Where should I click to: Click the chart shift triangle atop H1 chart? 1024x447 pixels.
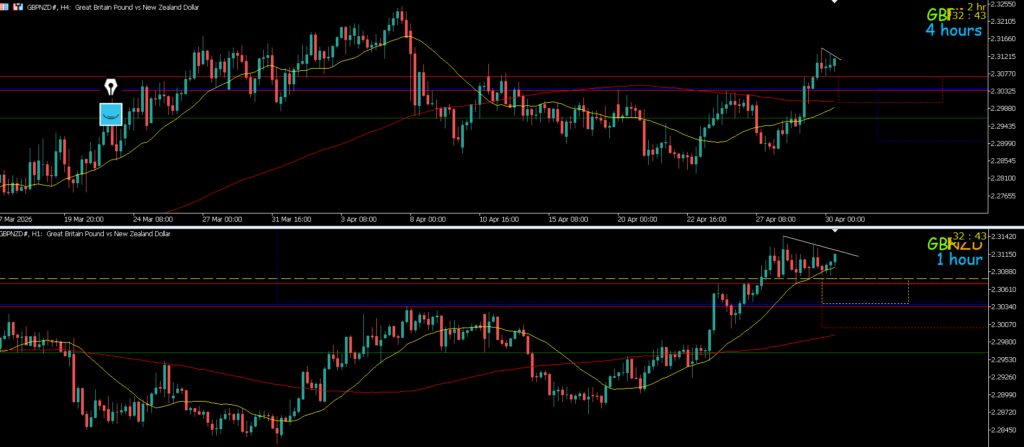(x=833, y=230)
